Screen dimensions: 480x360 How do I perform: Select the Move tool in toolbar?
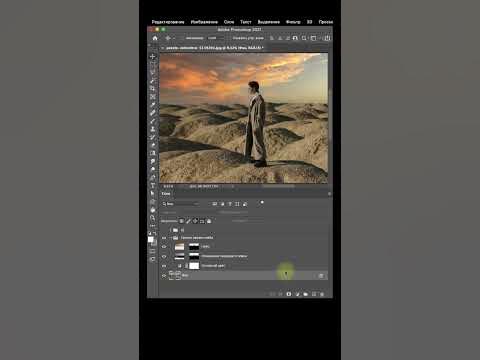(x=152, y=56)
